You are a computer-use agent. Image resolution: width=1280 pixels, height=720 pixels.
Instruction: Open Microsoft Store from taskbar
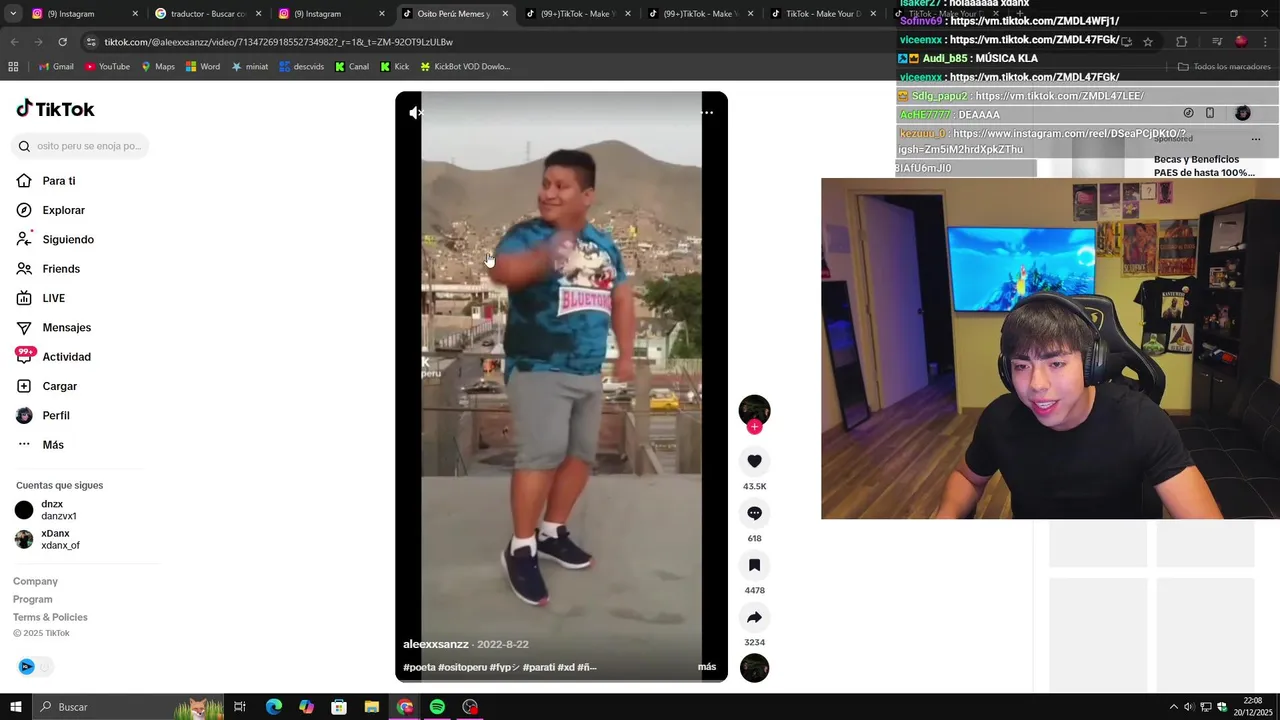(339, 707)
